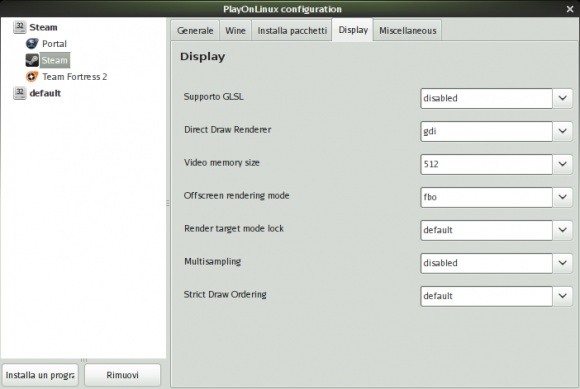Screen dimensions: 580x389
Task: Click the Direct Draw Renderer field showing gdi
Action: [x=486, y=131]
